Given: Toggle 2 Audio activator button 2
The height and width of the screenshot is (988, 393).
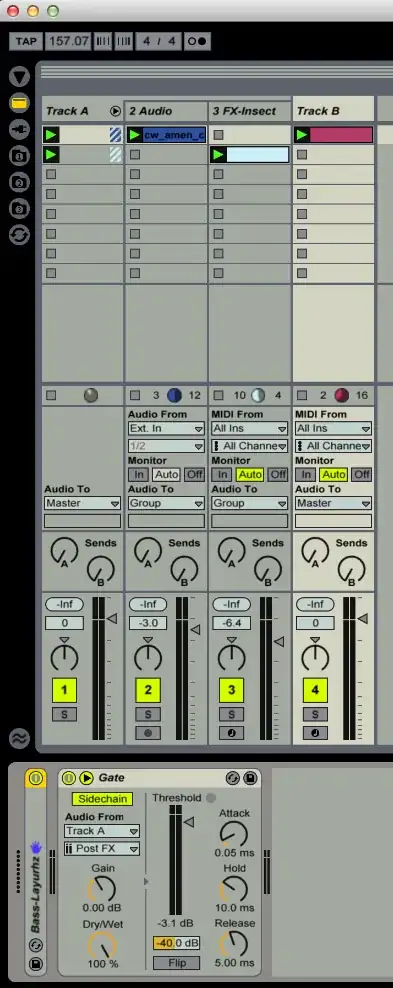Looking at the screenshot, I should point(148,690).
